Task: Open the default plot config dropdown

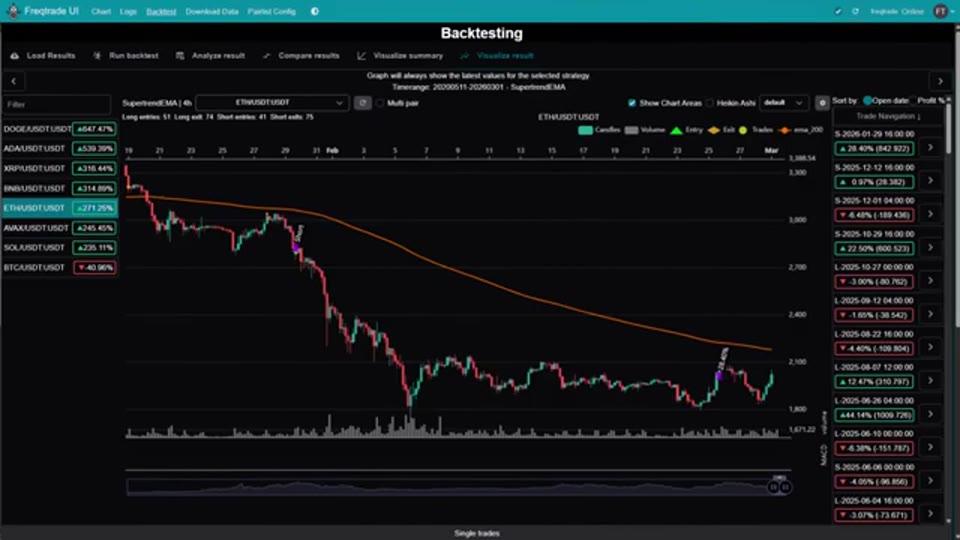Action: 784,103
